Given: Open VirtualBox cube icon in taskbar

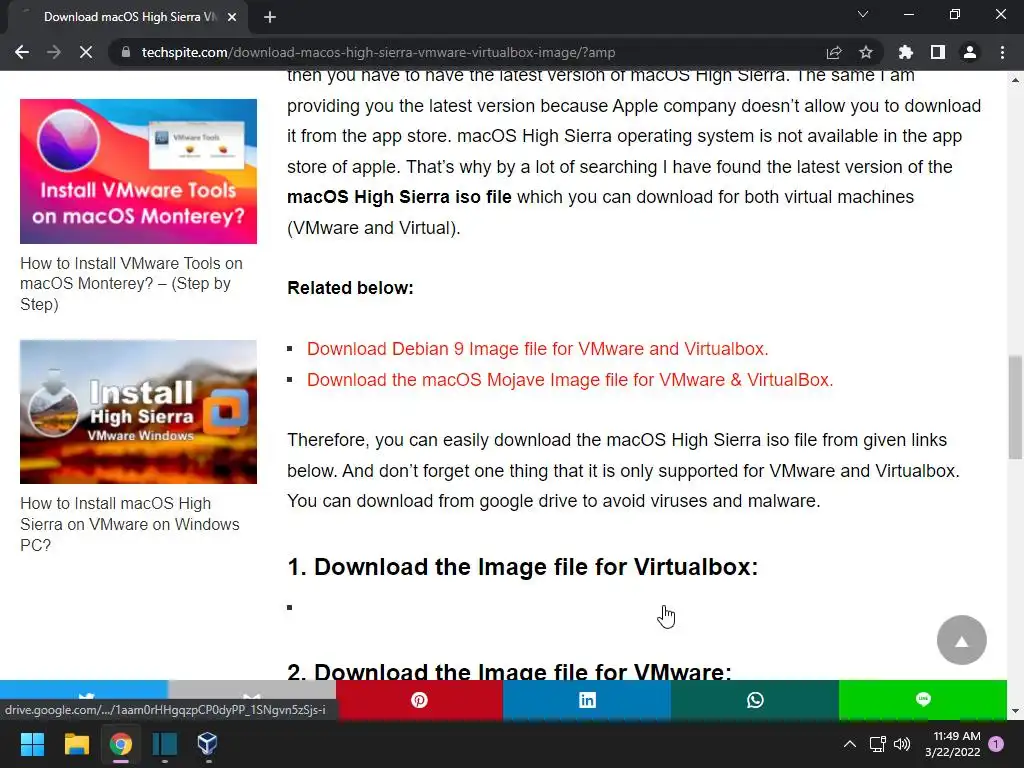Looking at the screenshot, I should tap(208, 743).
